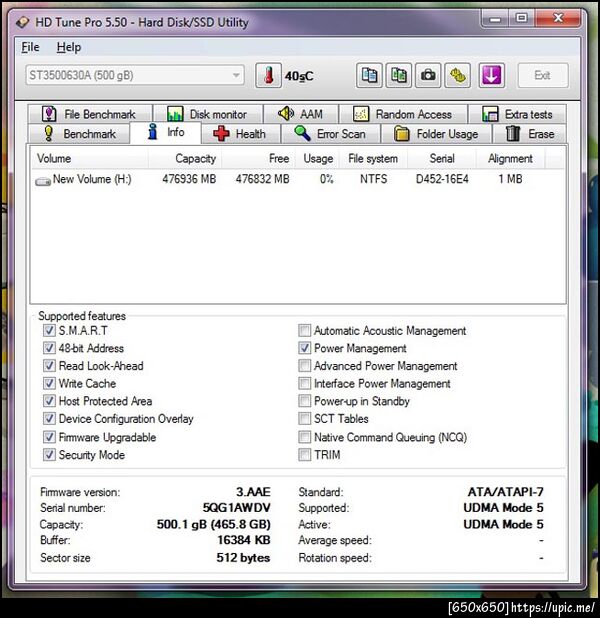Toggle the Read Look-Ahead checkbox

[49, 366]
